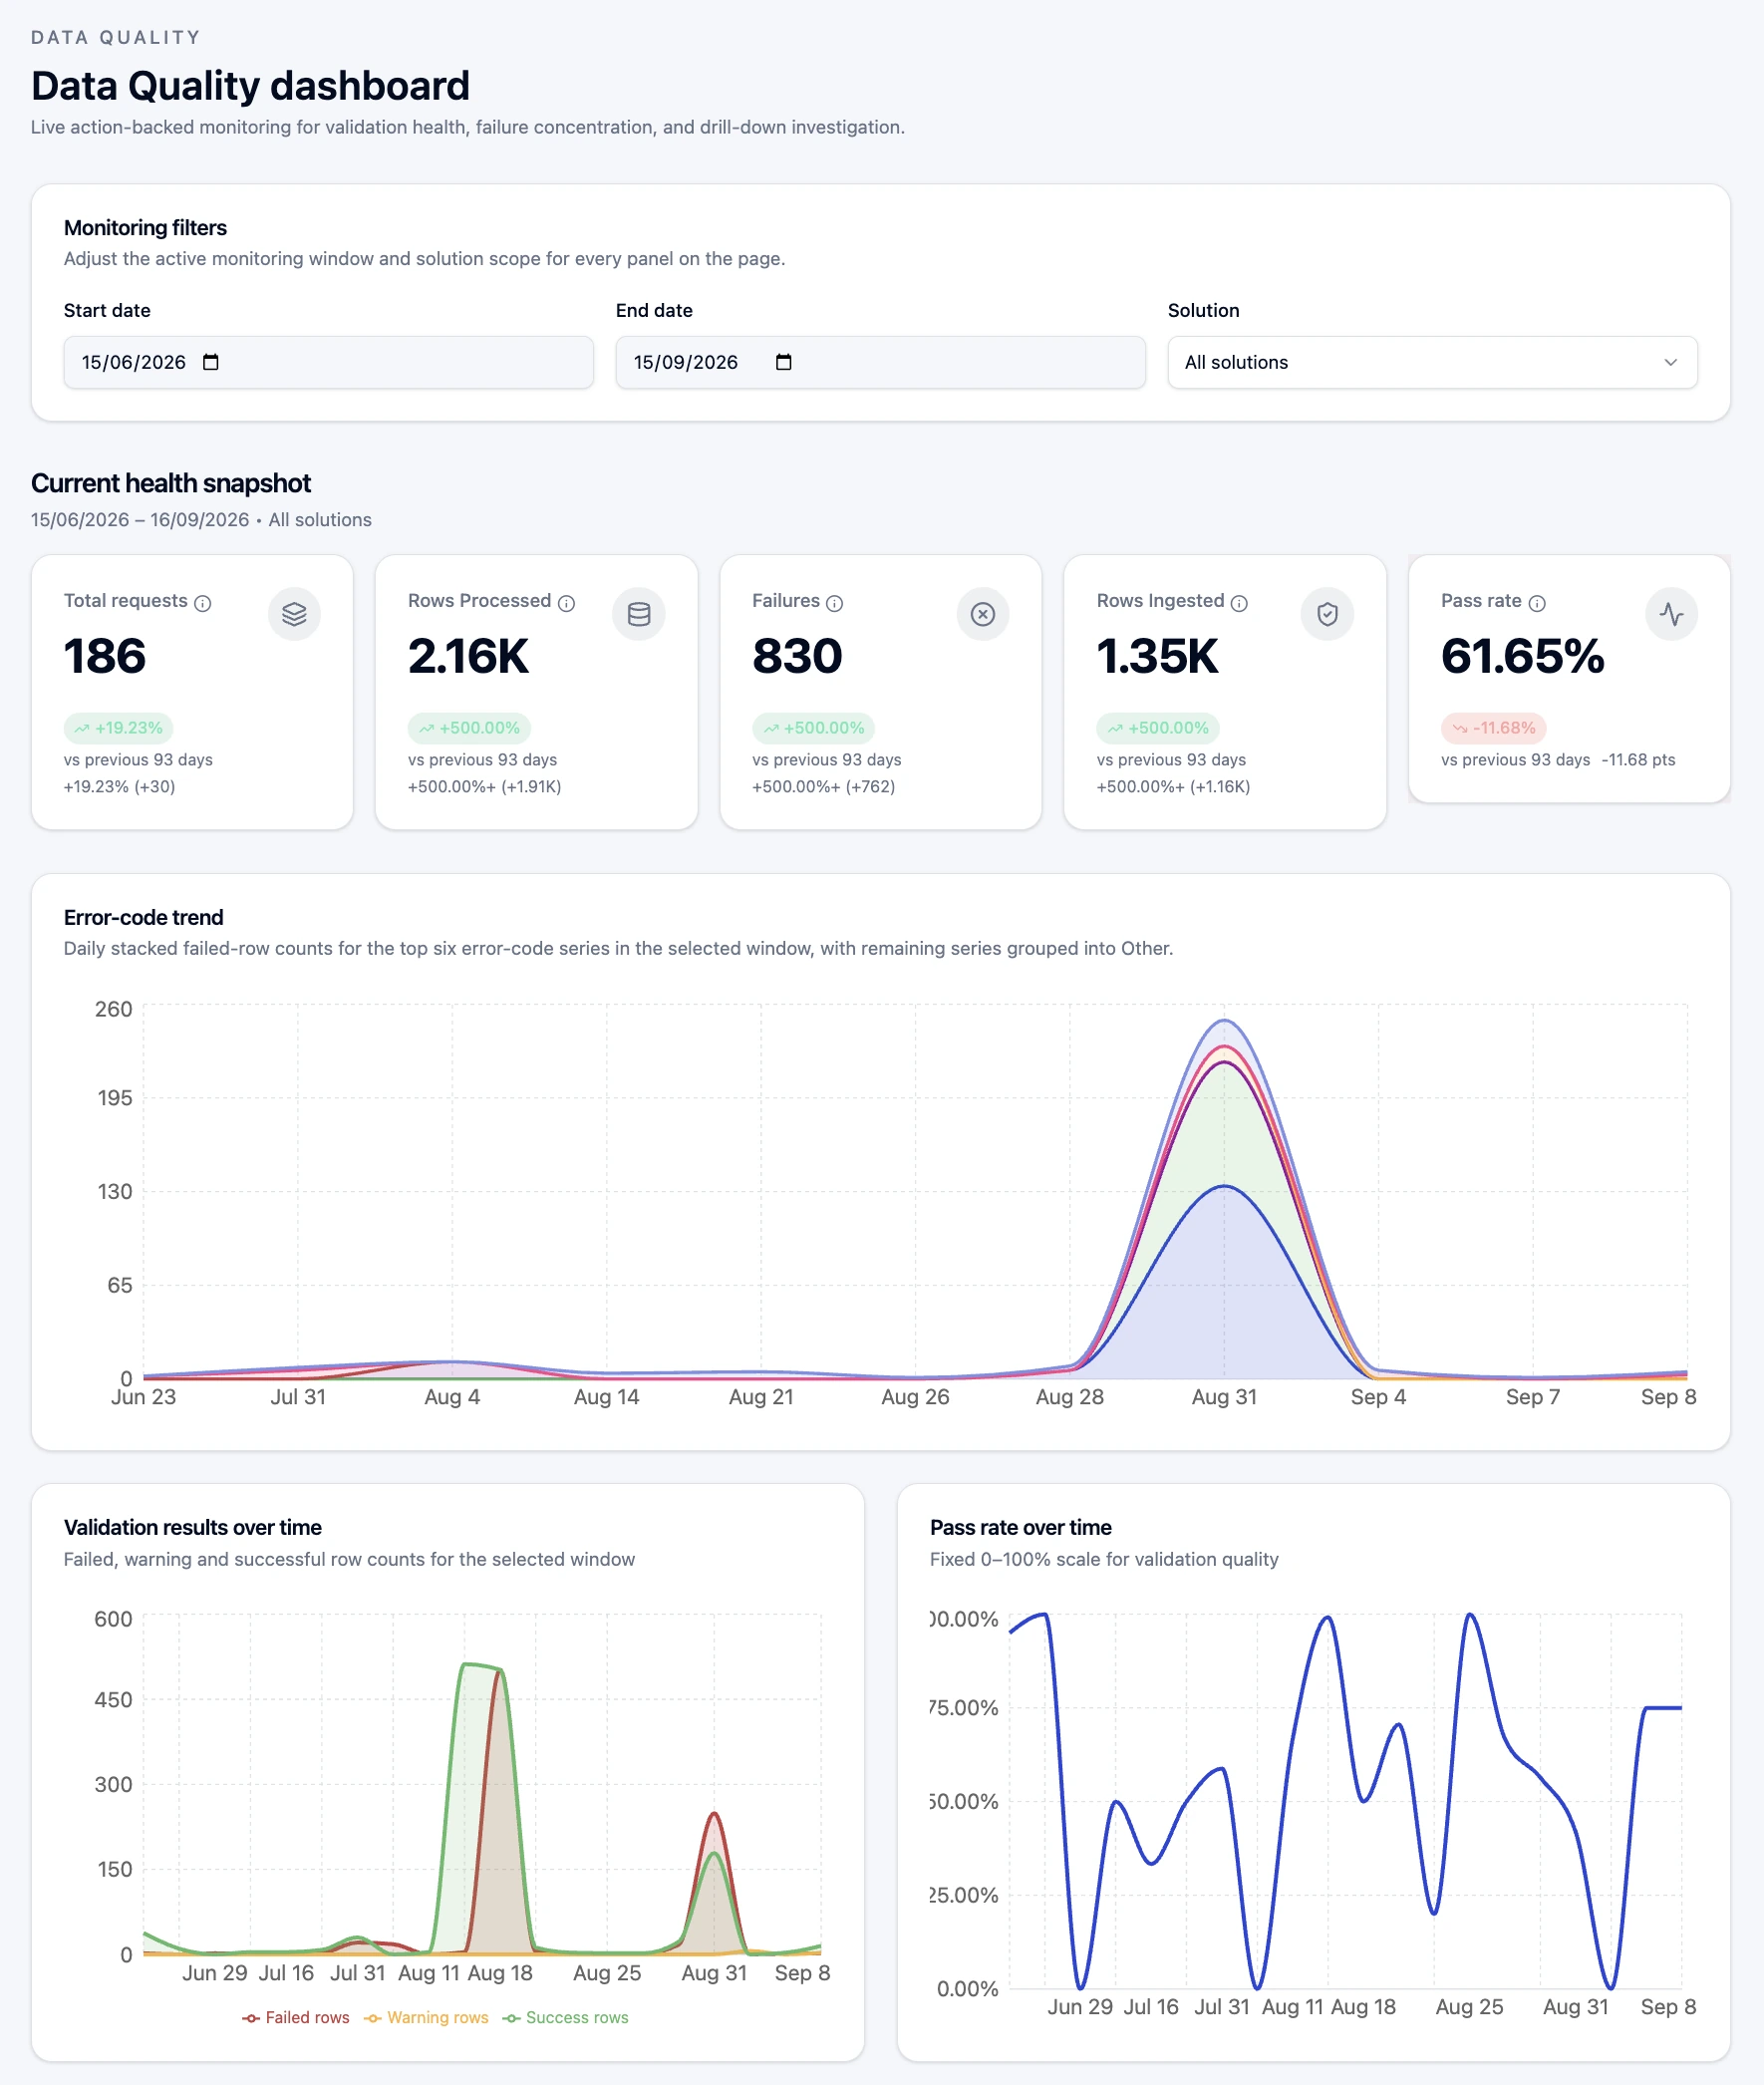Click the 1.35K rows ingested value

coord(1157,657)
